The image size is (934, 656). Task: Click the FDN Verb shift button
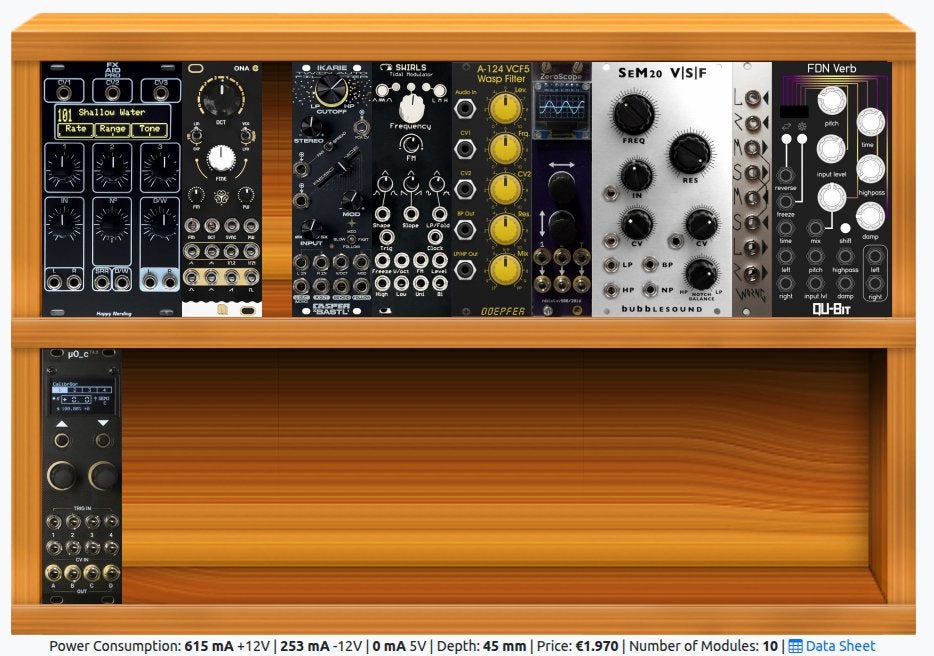845,228
